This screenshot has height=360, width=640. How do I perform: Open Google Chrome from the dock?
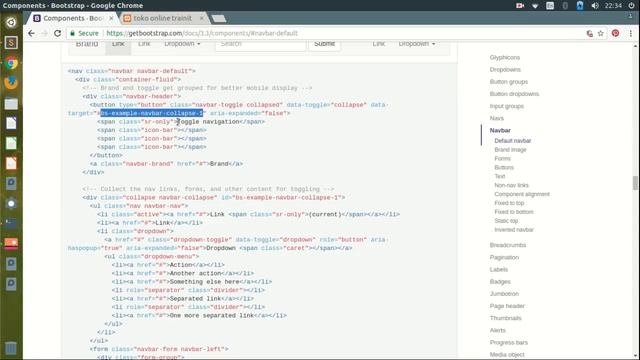point(11,63)
